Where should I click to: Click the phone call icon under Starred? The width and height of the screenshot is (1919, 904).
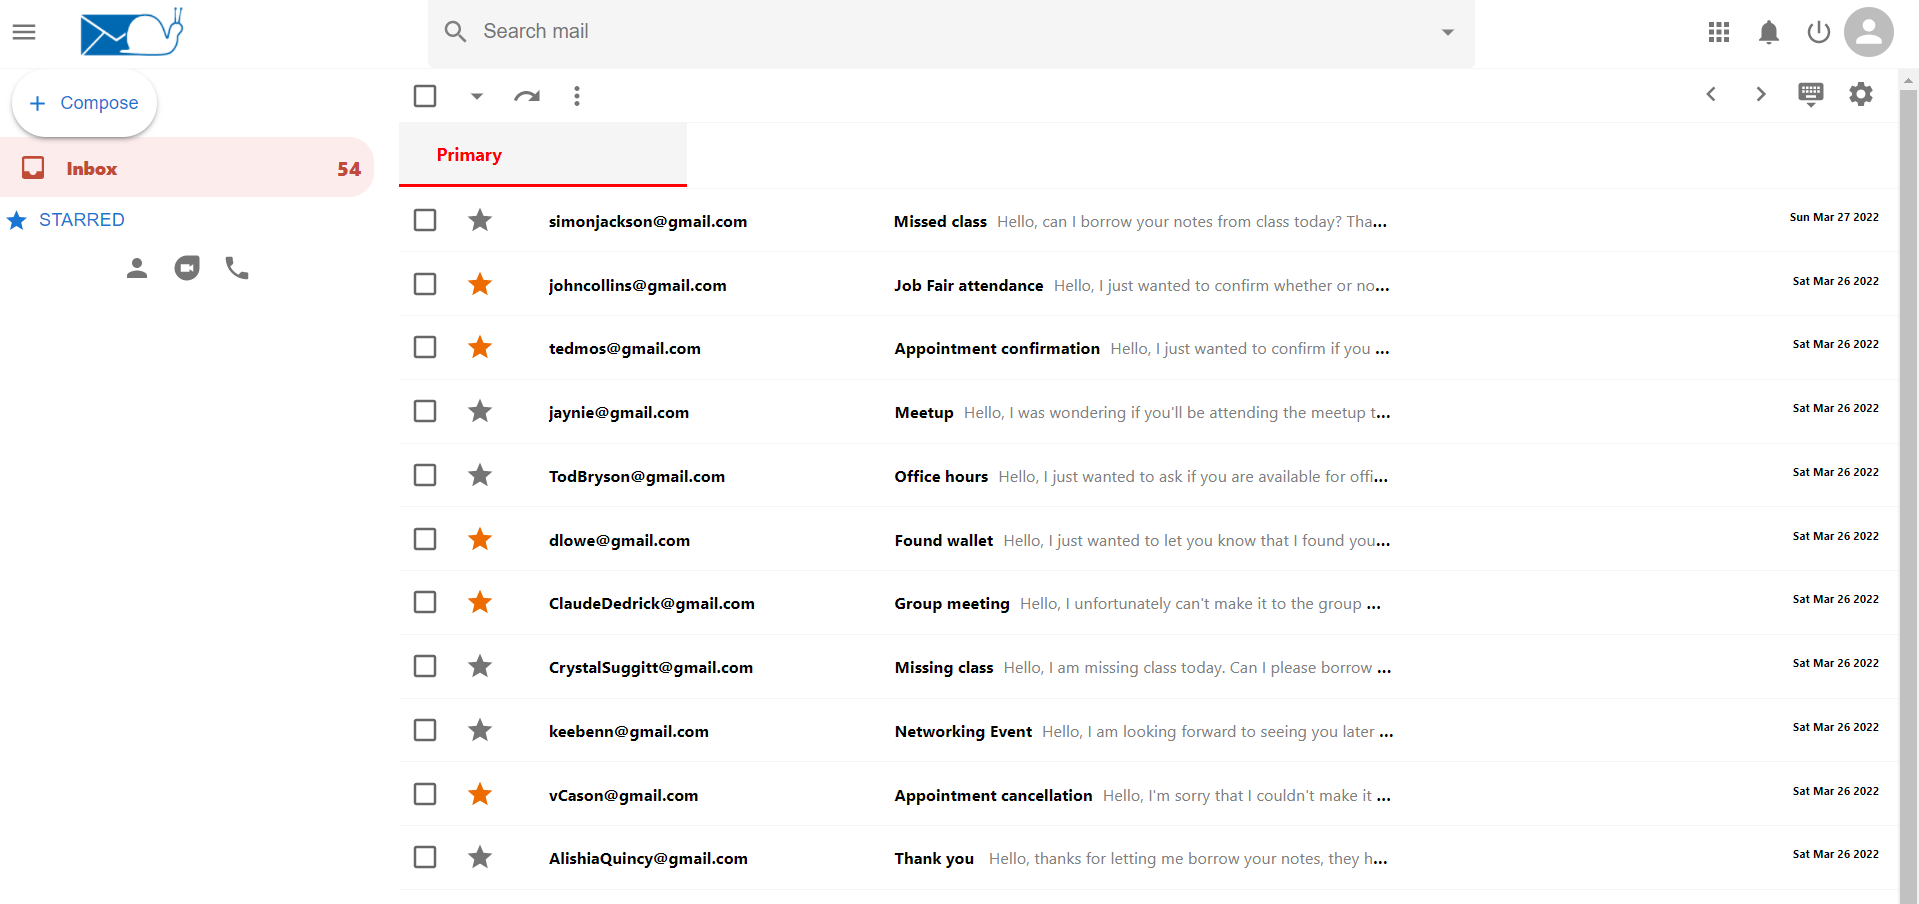pyautogui.click(x=236, y=267)
